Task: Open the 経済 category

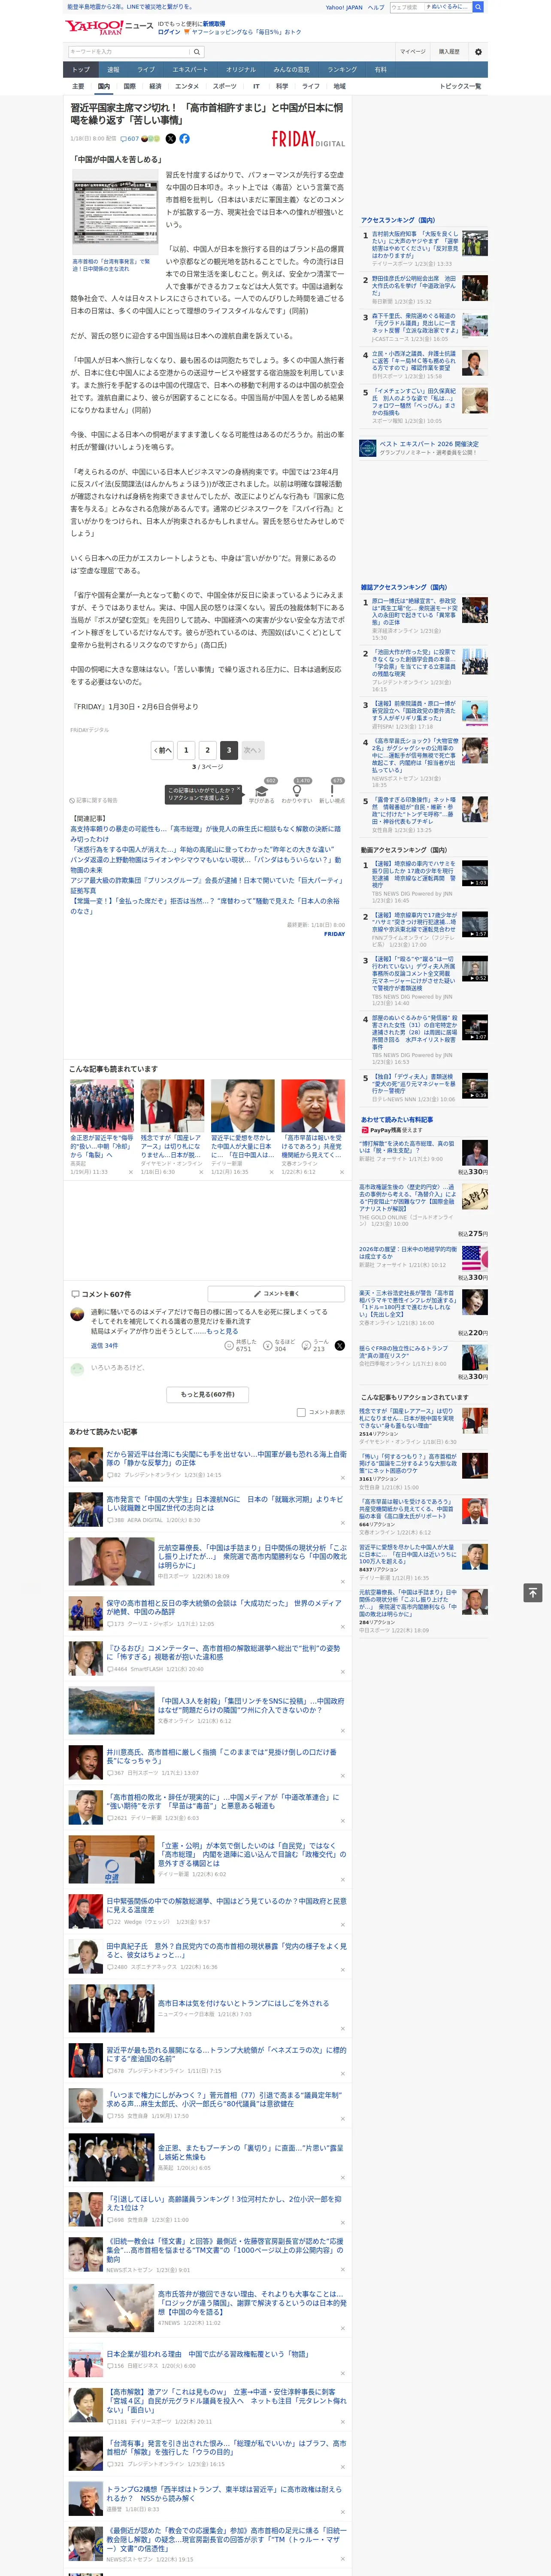Action: (x=155, y=86)
